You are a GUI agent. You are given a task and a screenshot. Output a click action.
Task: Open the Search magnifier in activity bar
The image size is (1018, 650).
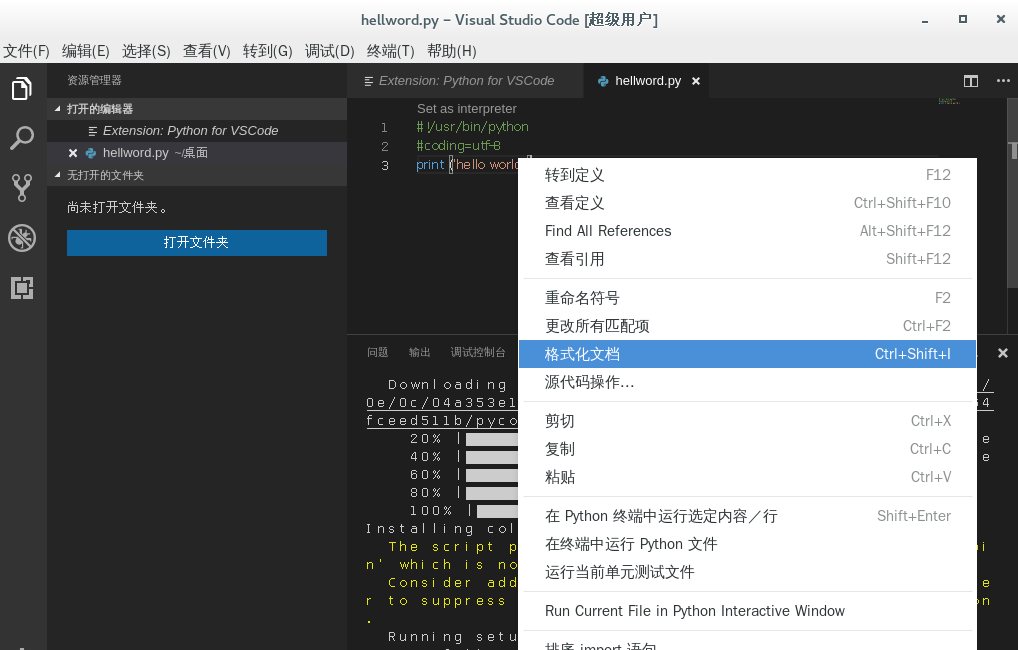pos(21,138)
